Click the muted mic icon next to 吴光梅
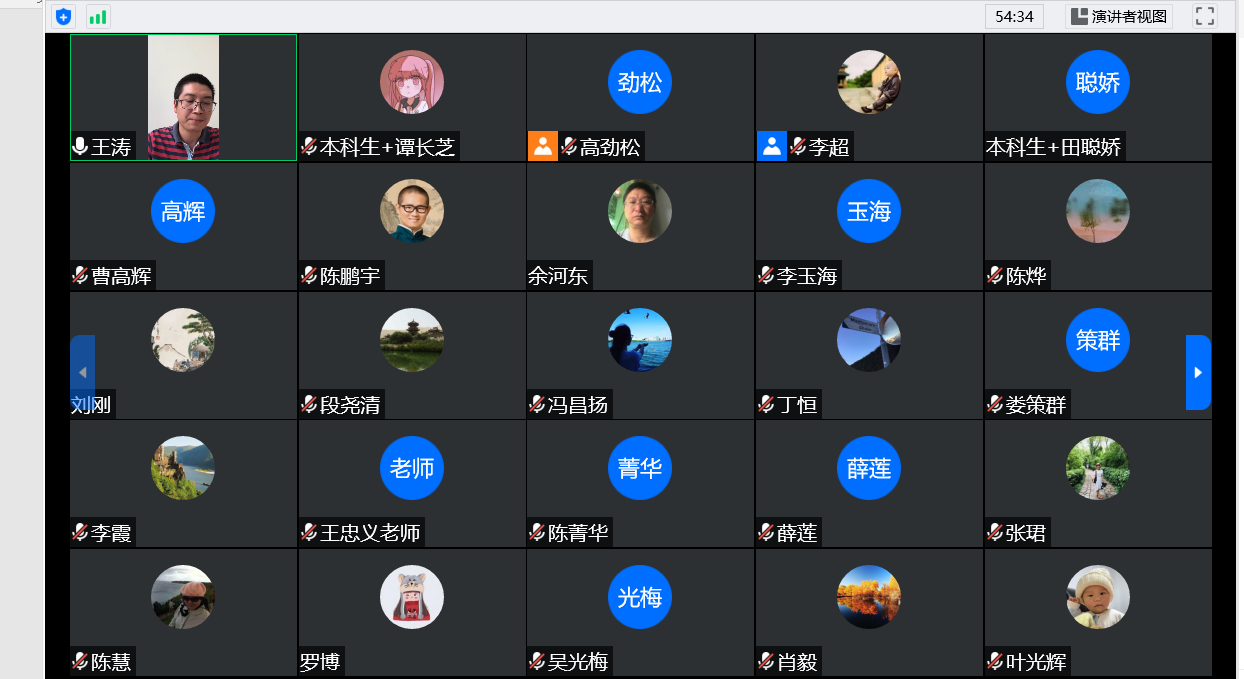 click(537, 661)
